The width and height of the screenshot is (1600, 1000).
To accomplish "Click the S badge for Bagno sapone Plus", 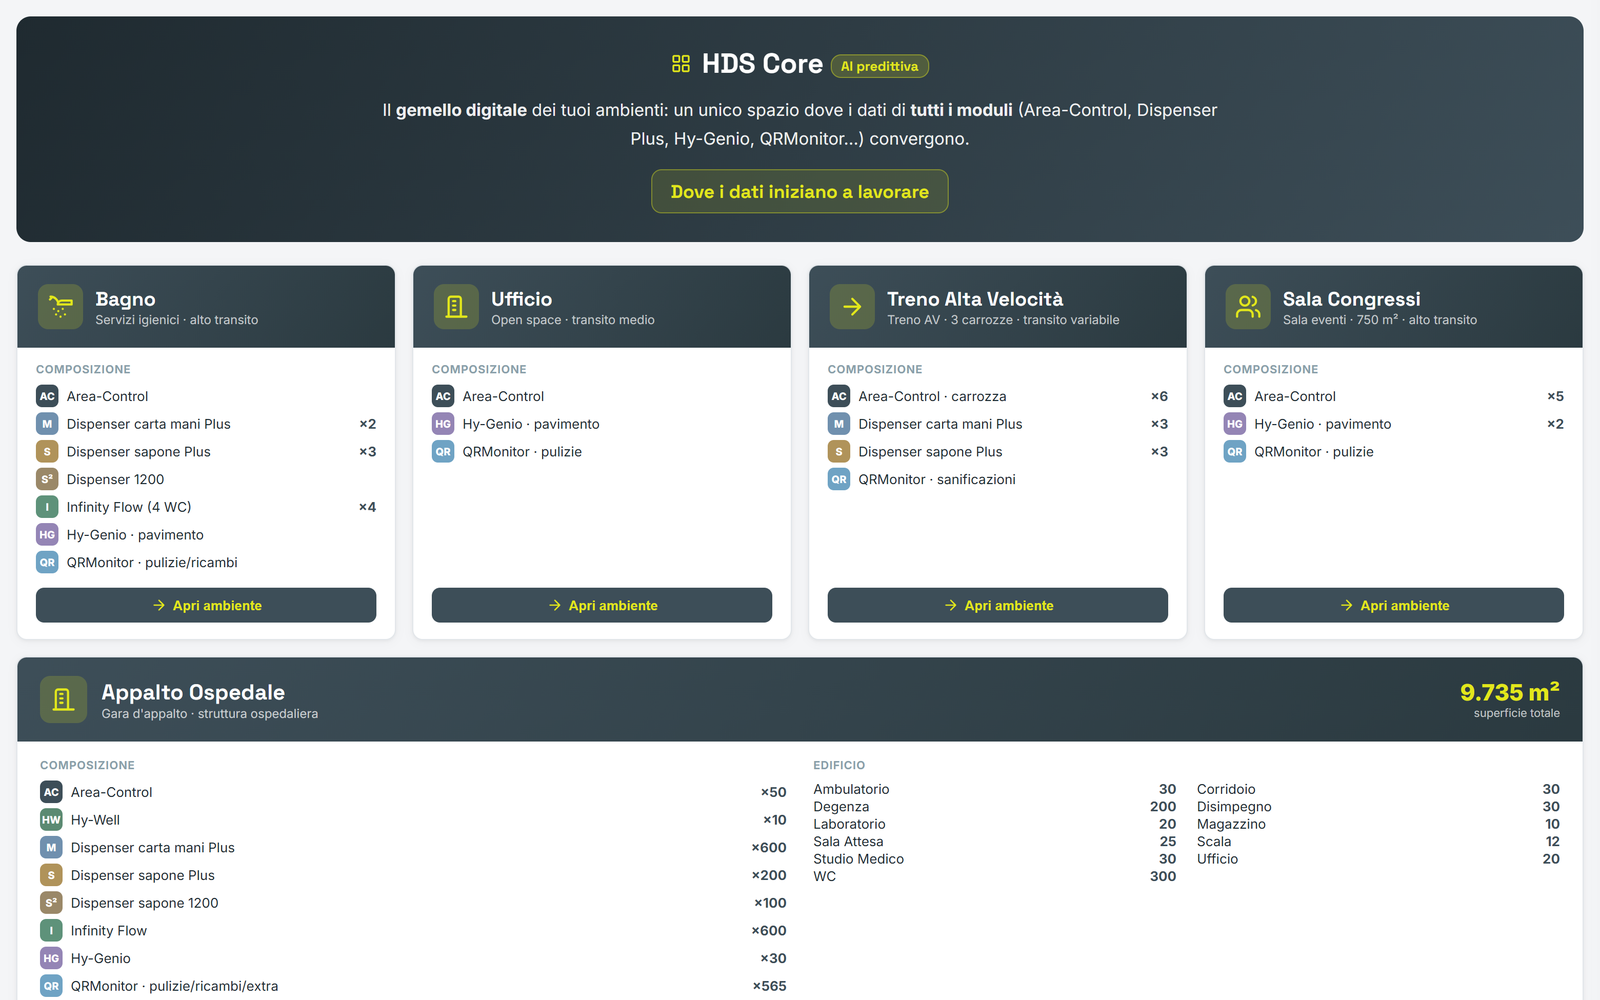I will pos(47,452).
